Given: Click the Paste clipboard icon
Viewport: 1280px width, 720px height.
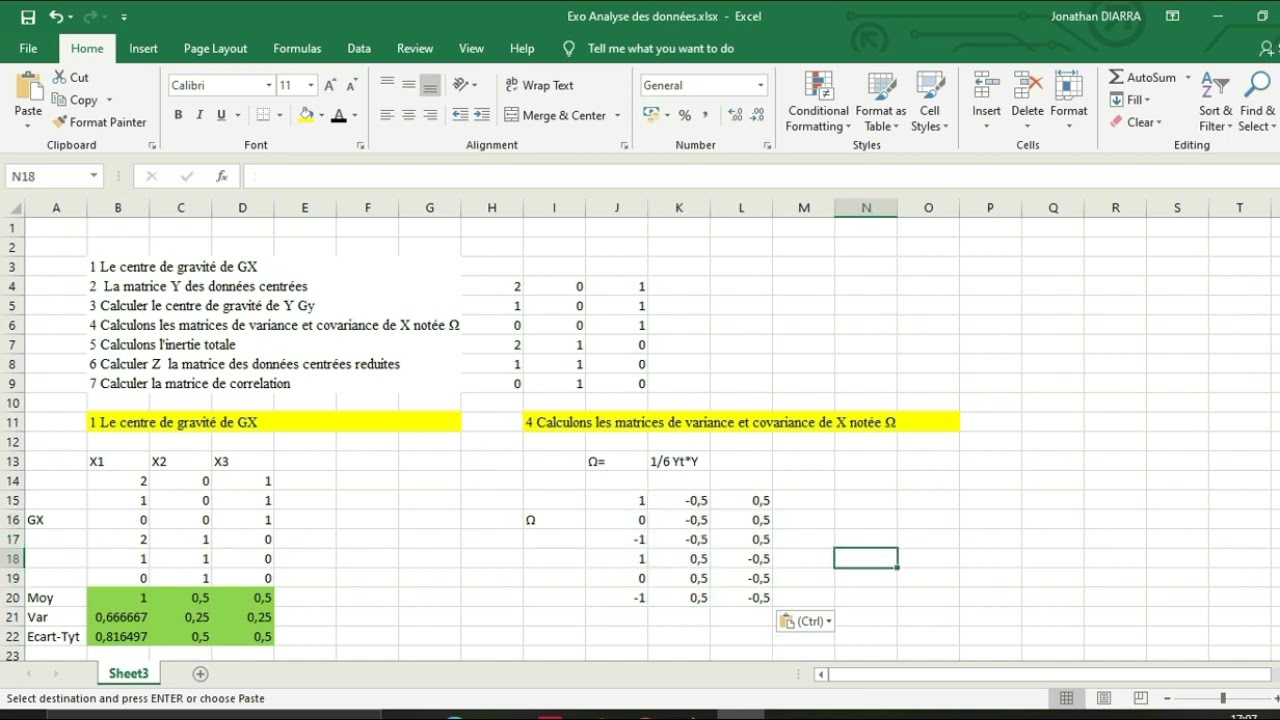Looking at the screenshot, I should click(28, 87).
